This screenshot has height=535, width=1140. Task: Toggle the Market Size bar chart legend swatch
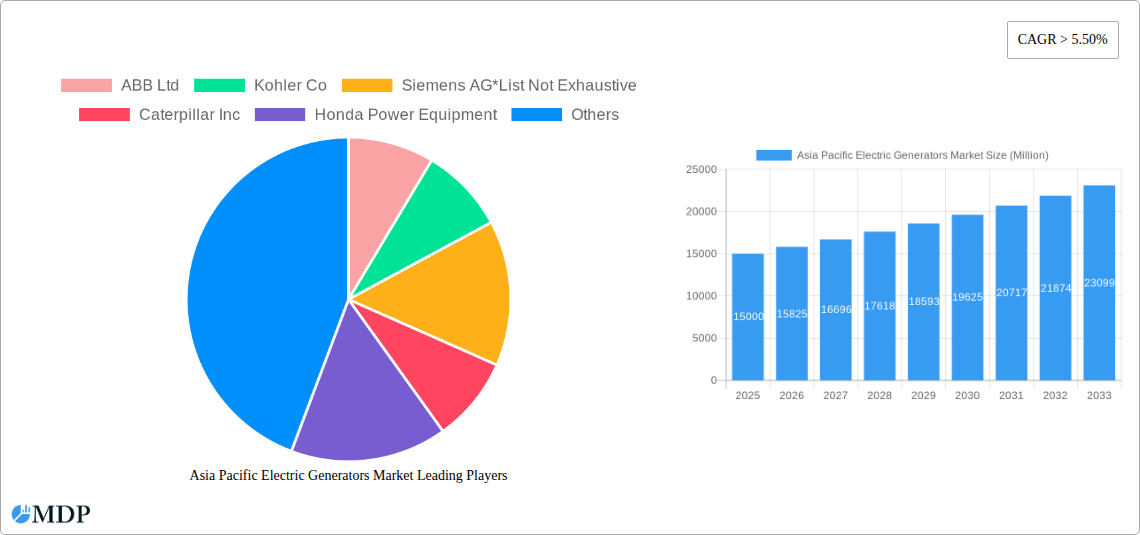click(774, 155)
